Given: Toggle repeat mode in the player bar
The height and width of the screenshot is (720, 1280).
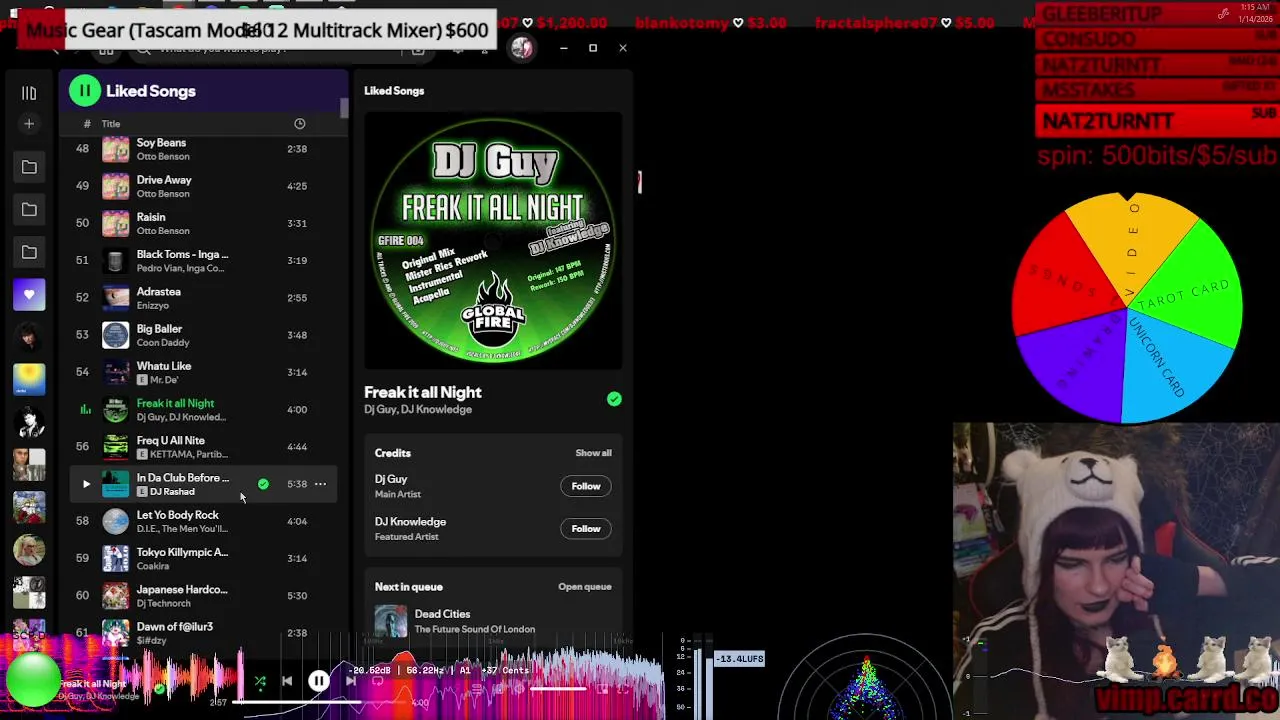Looking at the screenshot, I should (x=378, y=682).
